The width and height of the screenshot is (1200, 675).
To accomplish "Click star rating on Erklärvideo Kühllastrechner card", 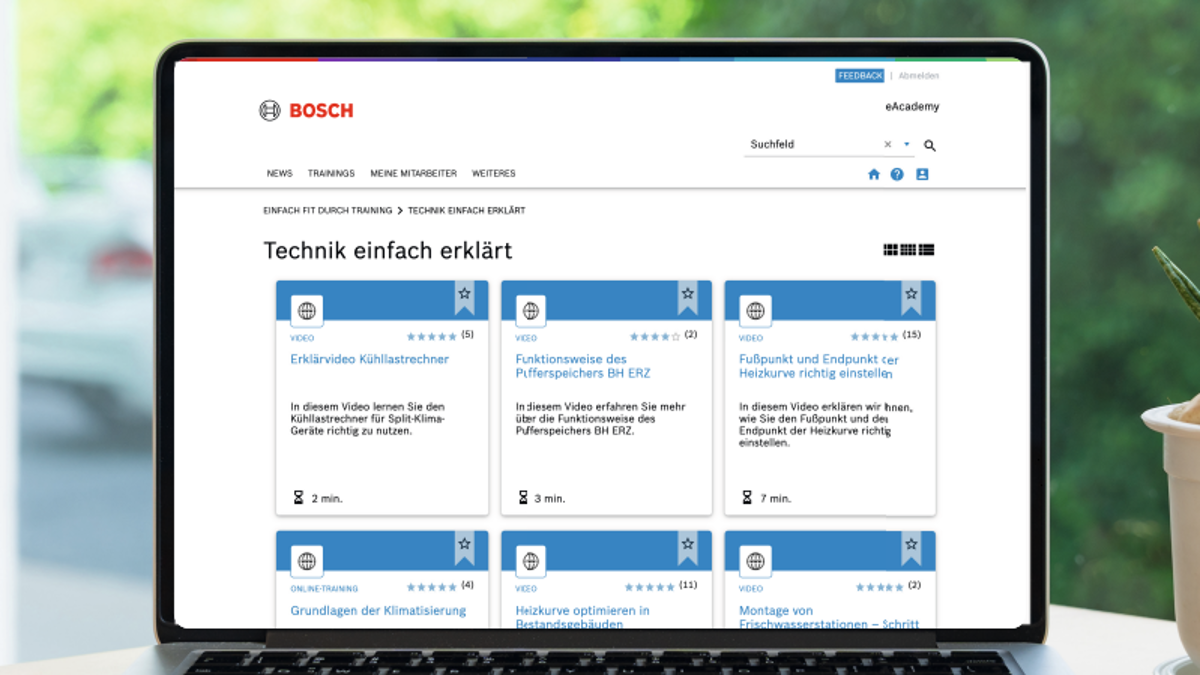I will (x=432, y=337).
